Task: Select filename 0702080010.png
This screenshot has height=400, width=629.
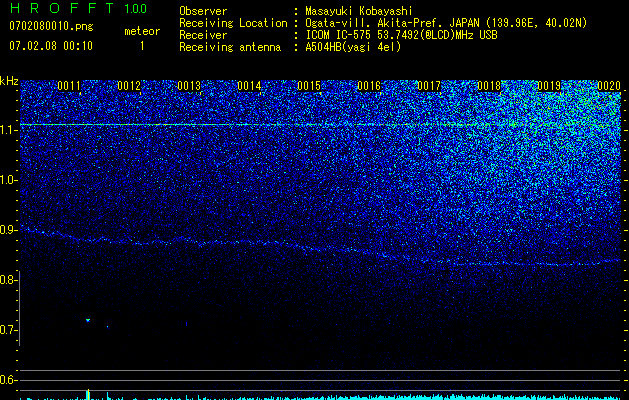Action: [x=51, y=26]
